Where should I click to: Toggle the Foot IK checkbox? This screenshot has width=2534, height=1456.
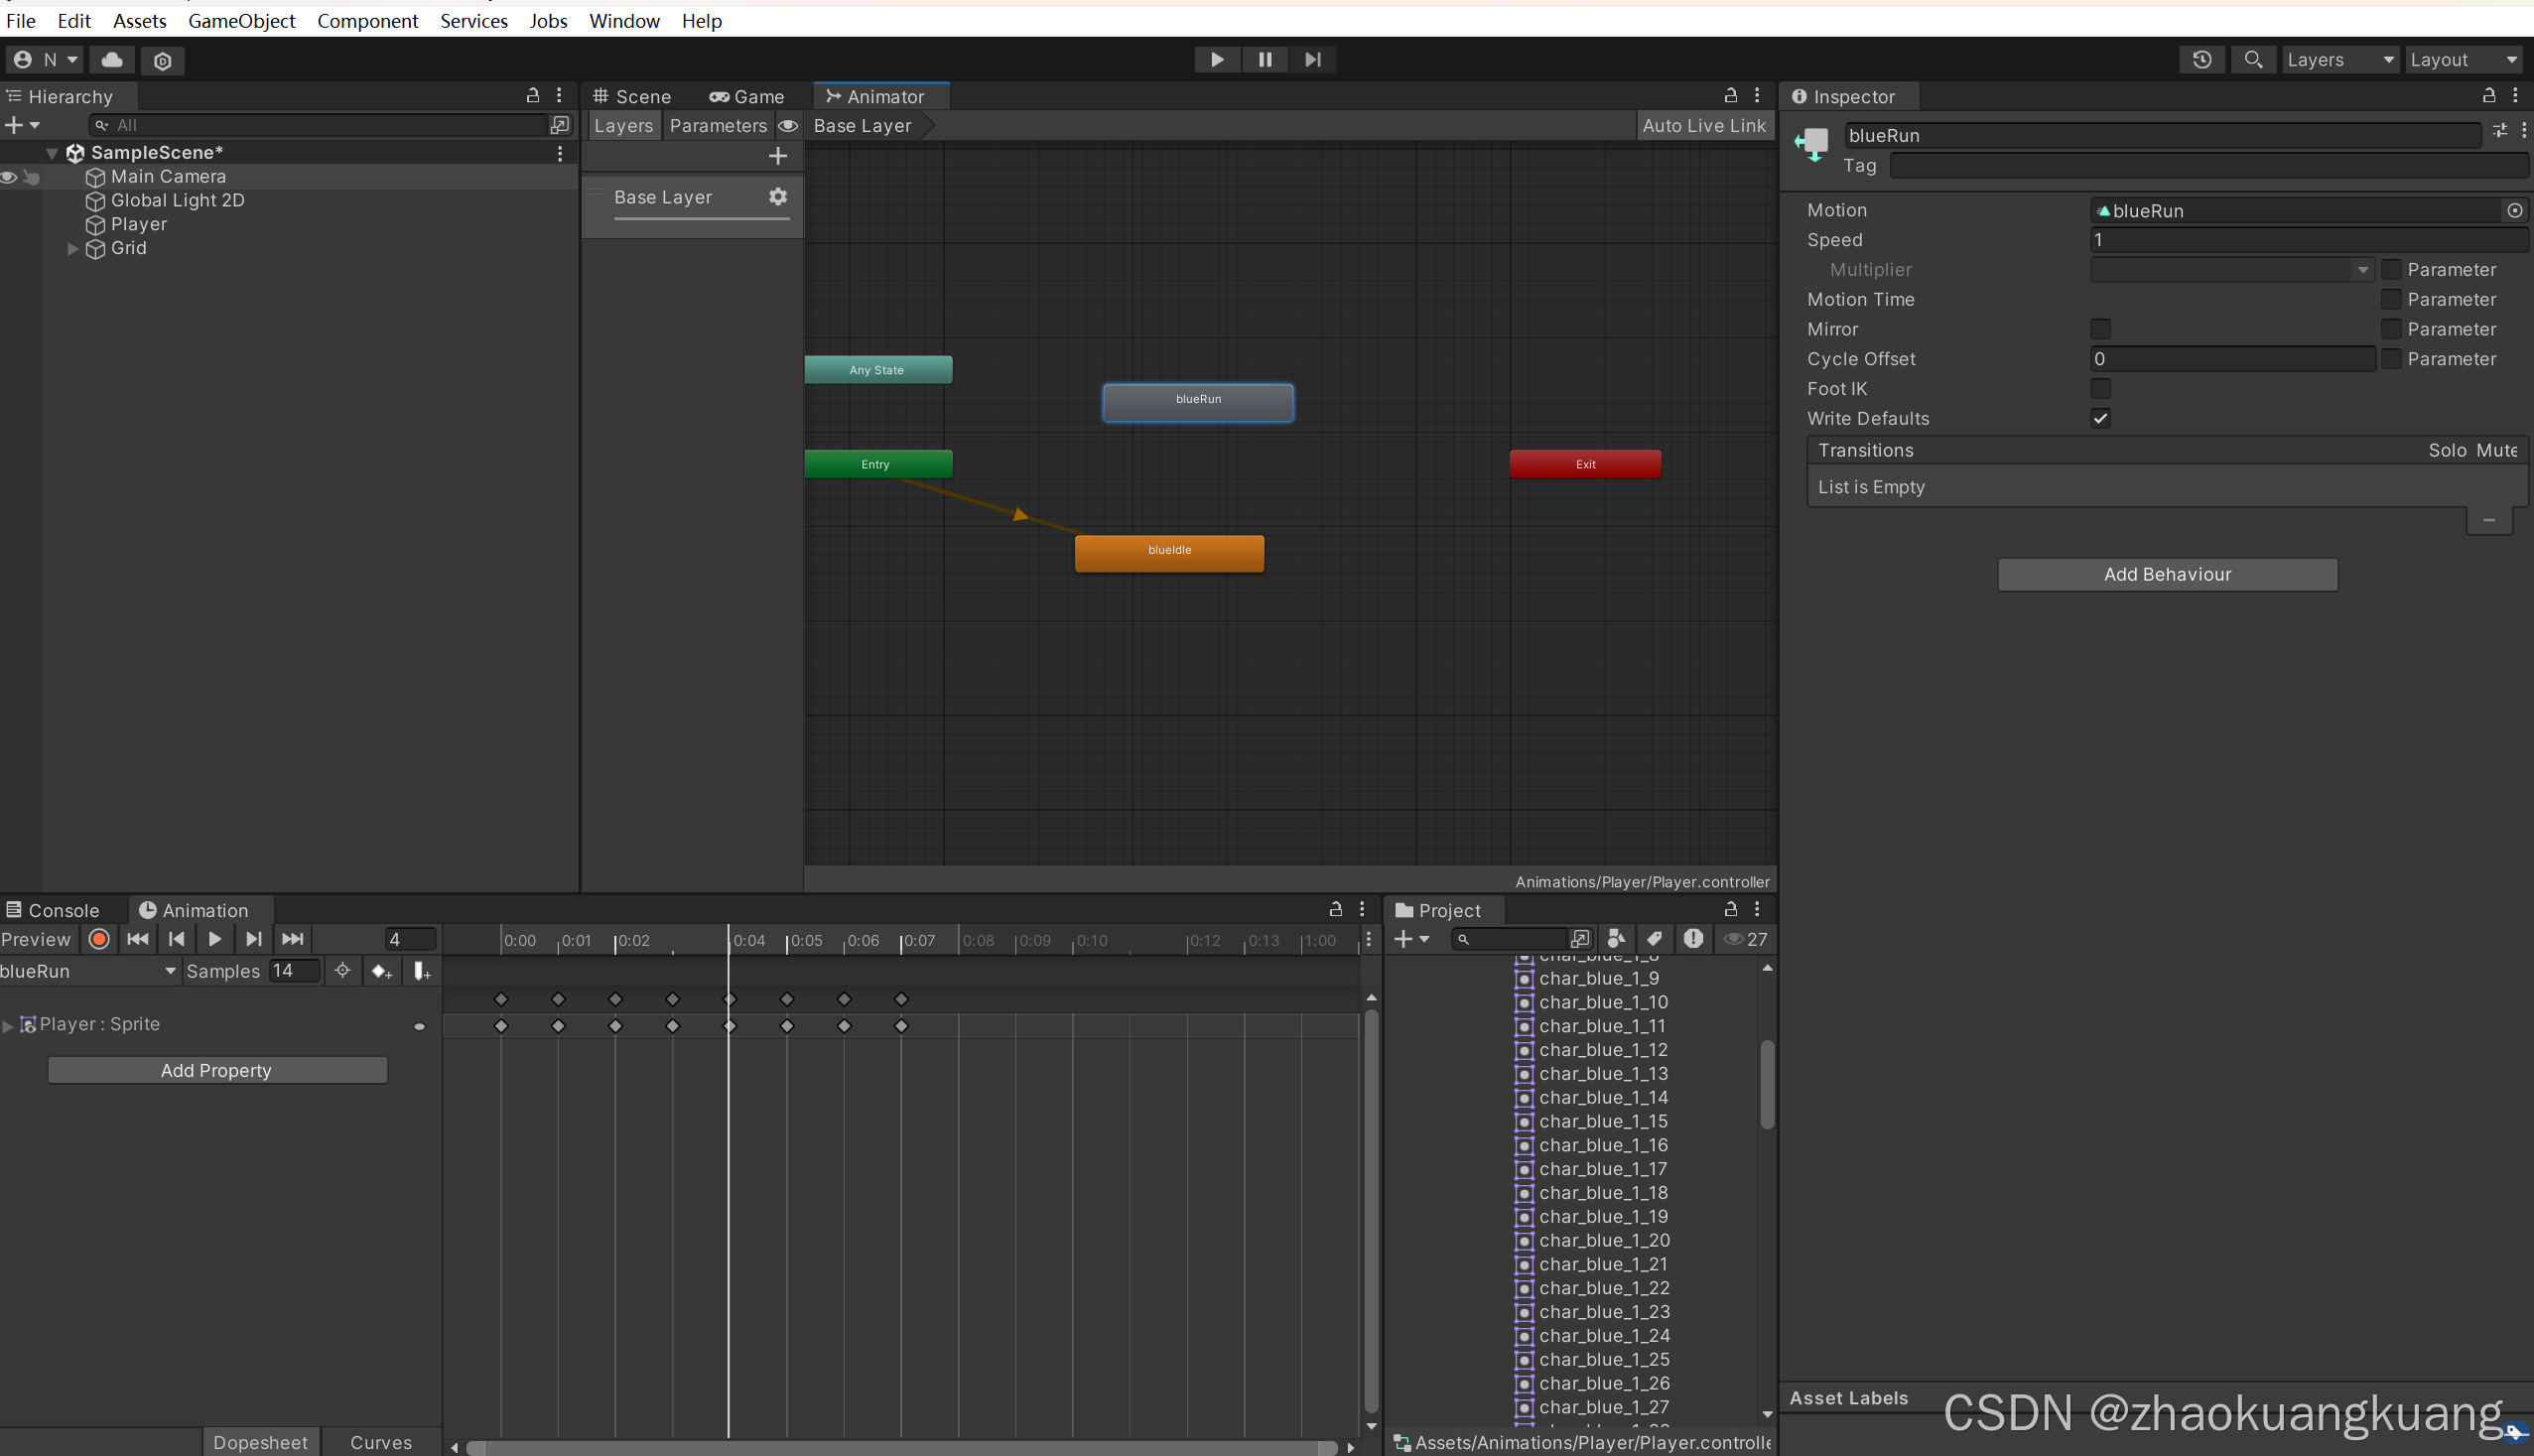[2100, 389]
